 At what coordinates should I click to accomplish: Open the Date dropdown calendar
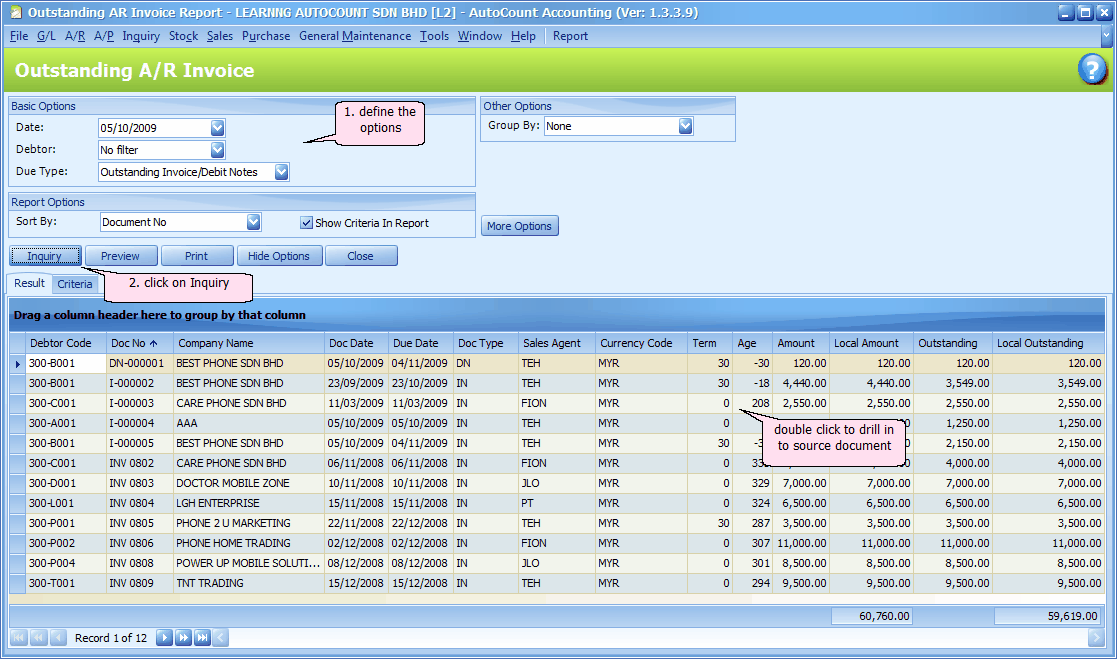pyautogui.click(x=217, y=128)
